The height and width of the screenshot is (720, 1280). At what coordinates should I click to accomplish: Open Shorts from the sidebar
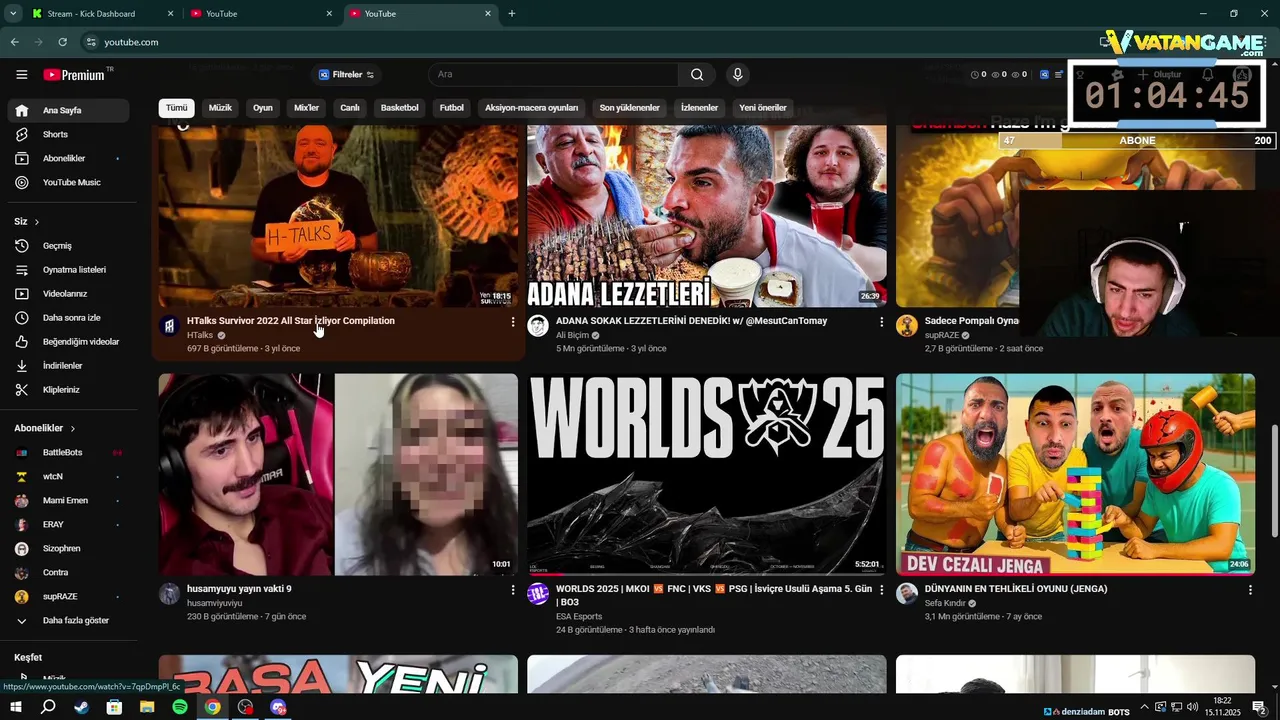(x=68, y=134)
